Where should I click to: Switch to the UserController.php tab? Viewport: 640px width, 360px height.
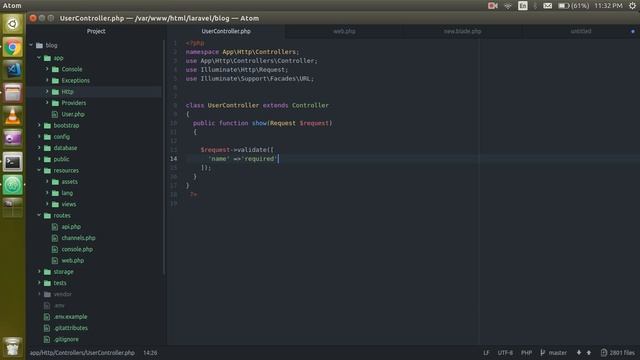pos(226,31)
